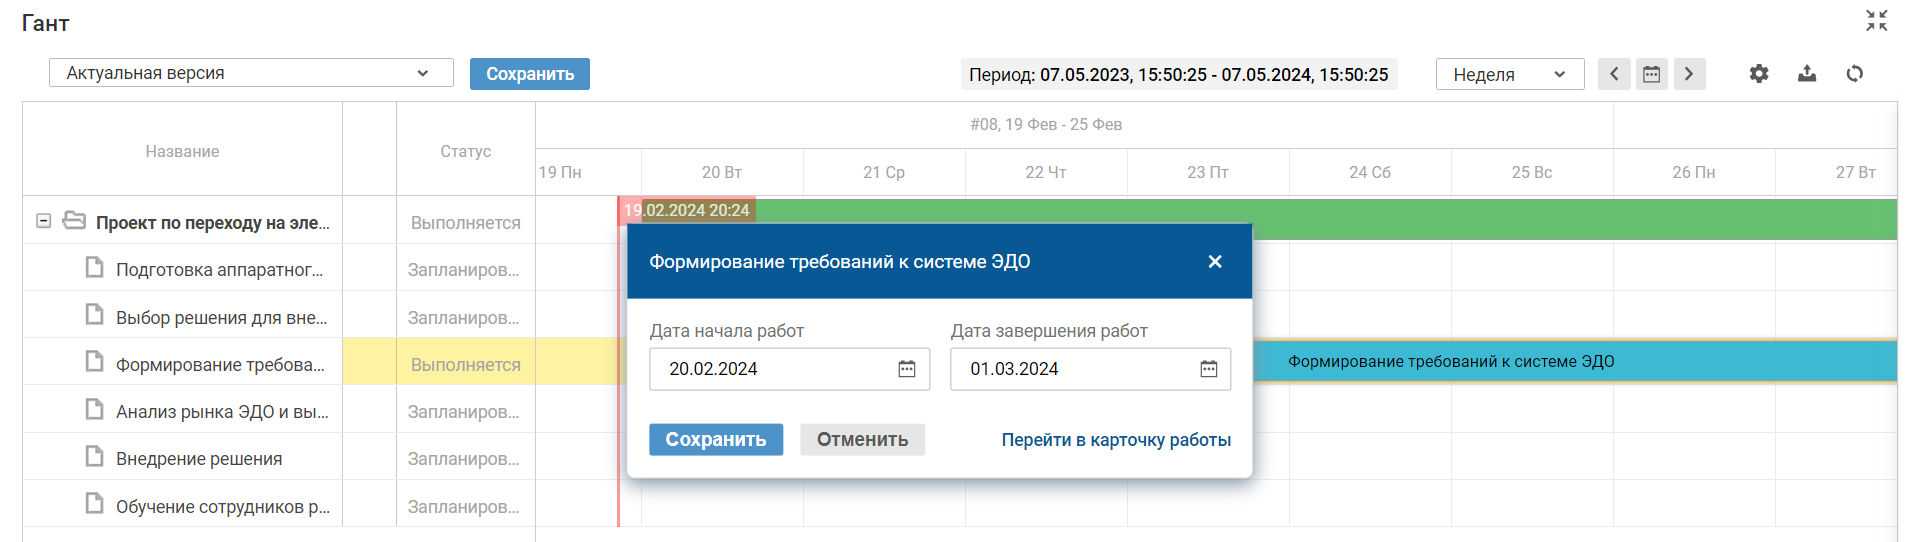Collapse the project tree root node
Viewport: 1920px width, 542px height.
[44, 221]
